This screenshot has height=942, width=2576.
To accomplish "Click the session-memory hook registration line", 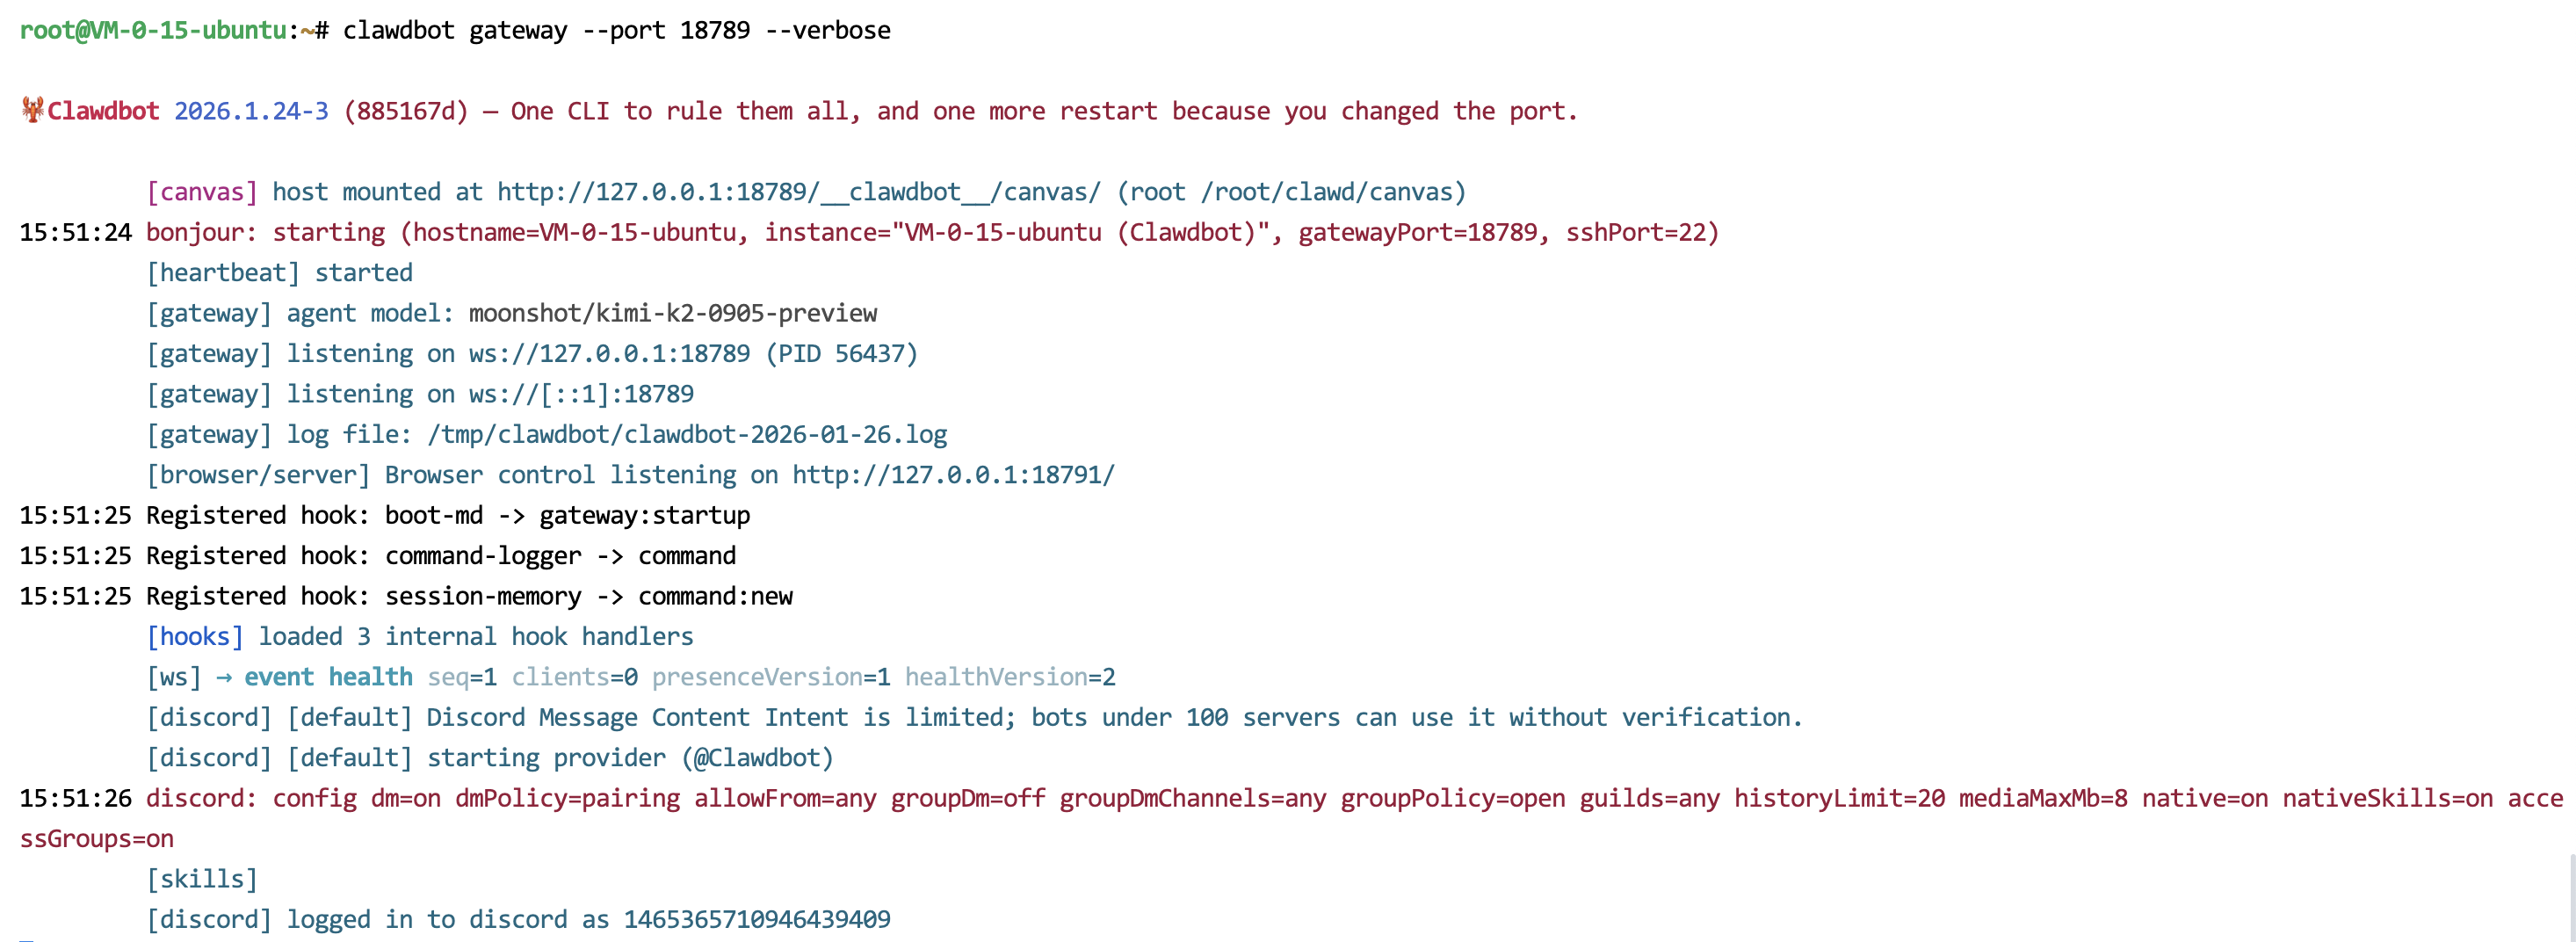I will (x=406, y=597).
